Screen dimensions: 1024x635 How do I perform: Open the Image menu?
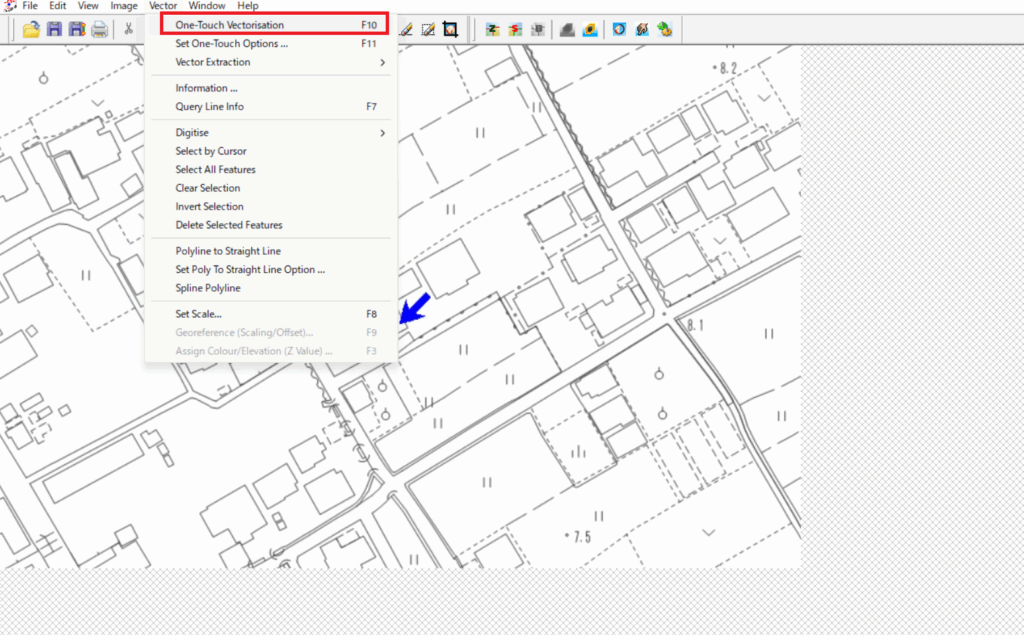(123, 6)
